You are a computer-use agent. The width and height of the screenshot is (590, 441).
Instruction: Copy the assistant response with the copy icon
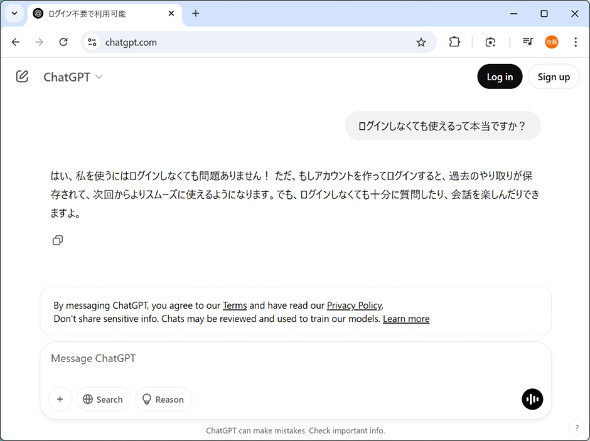point(58,240)
